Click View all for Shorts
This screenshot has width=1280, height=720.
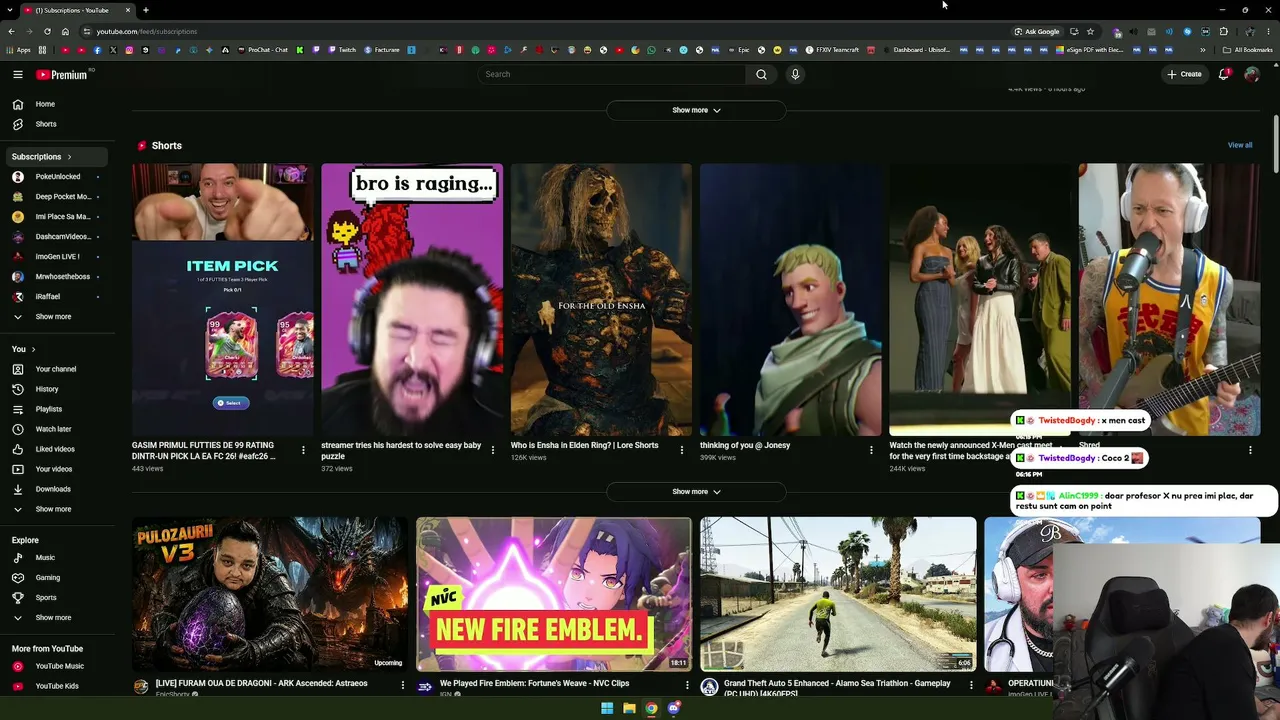(x=1240, y=145)
